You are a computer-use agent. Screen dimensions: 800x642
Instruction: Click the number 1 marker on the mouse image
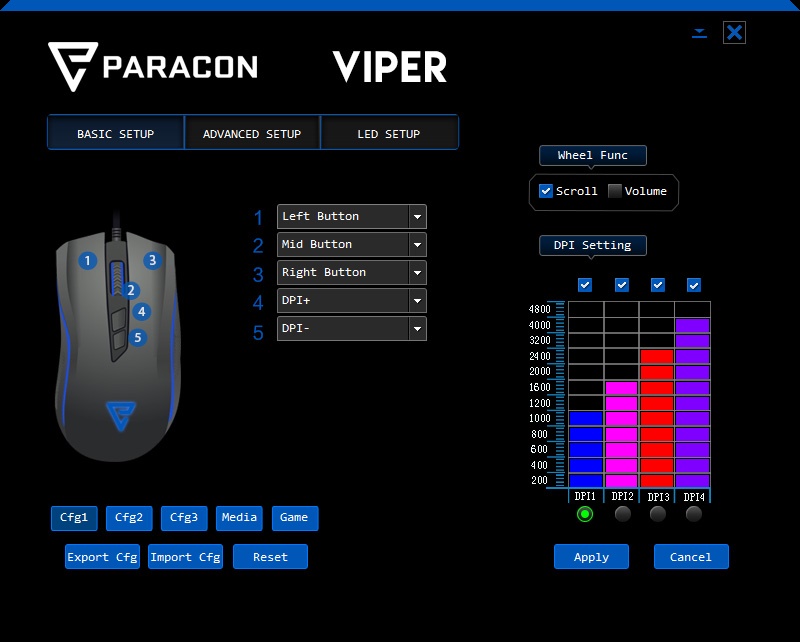point(87,261)
